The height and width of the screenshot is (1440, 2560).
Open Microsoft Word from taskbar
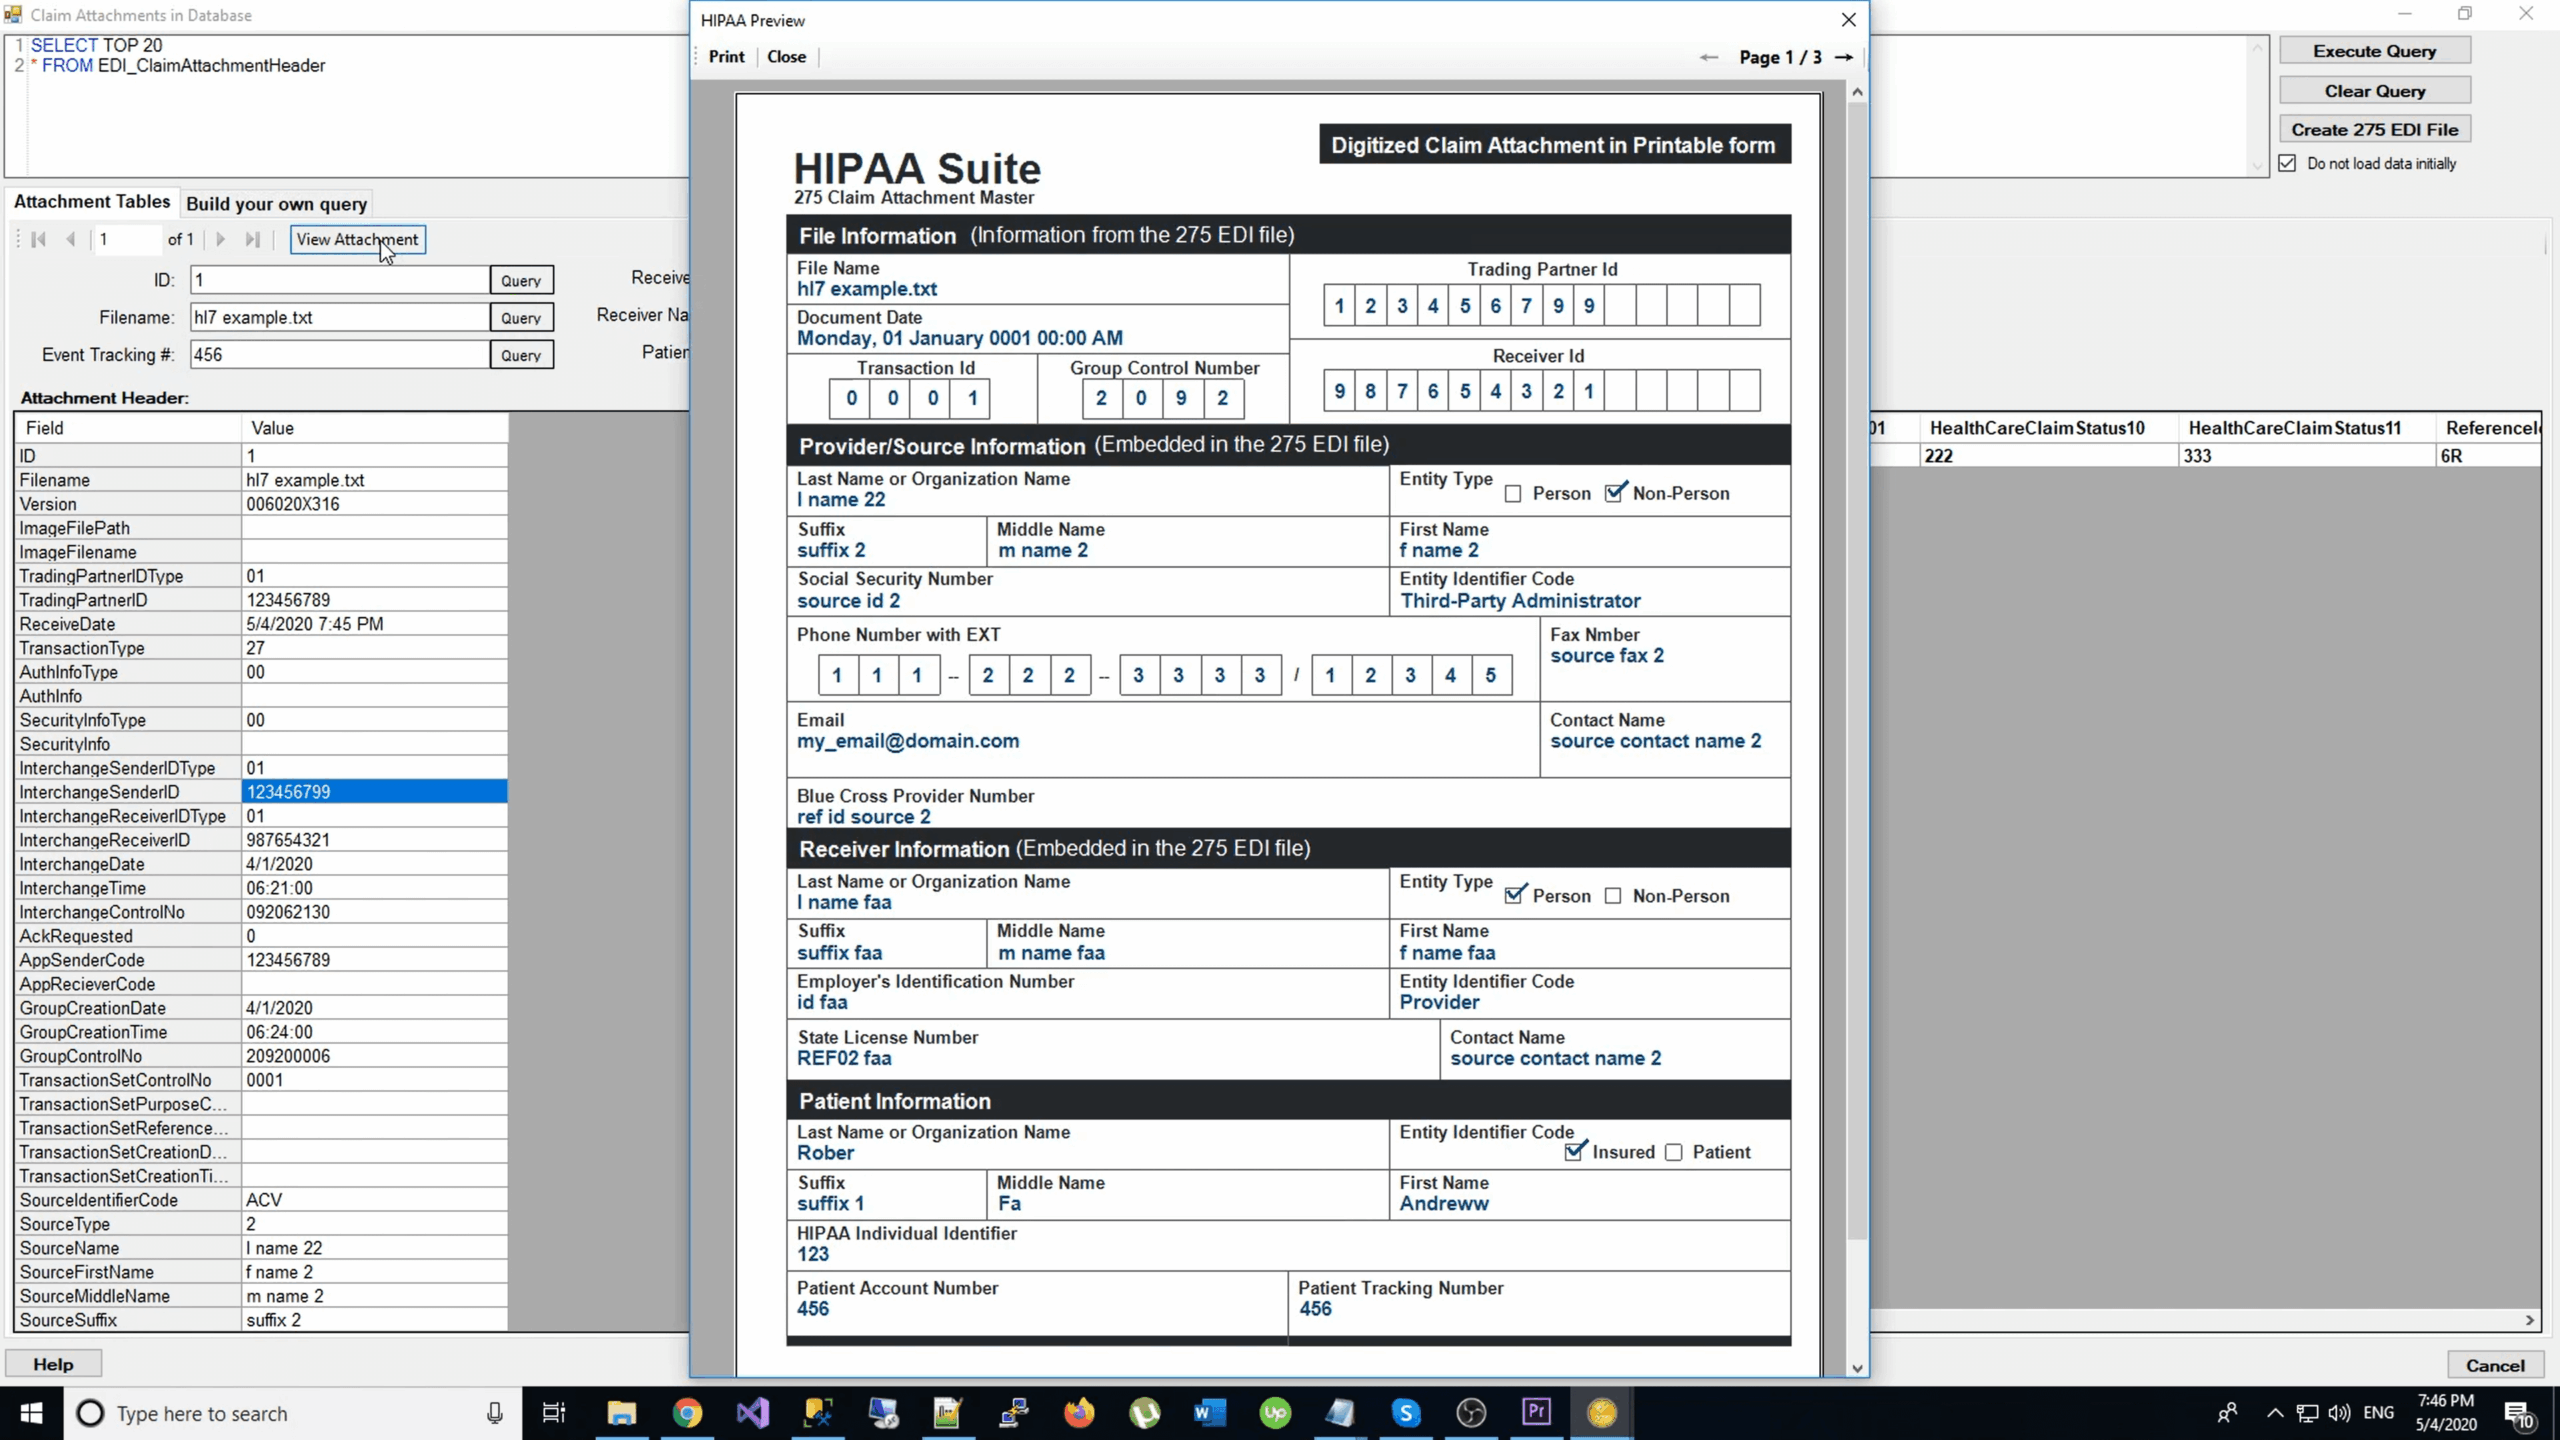point(1209,1413)
